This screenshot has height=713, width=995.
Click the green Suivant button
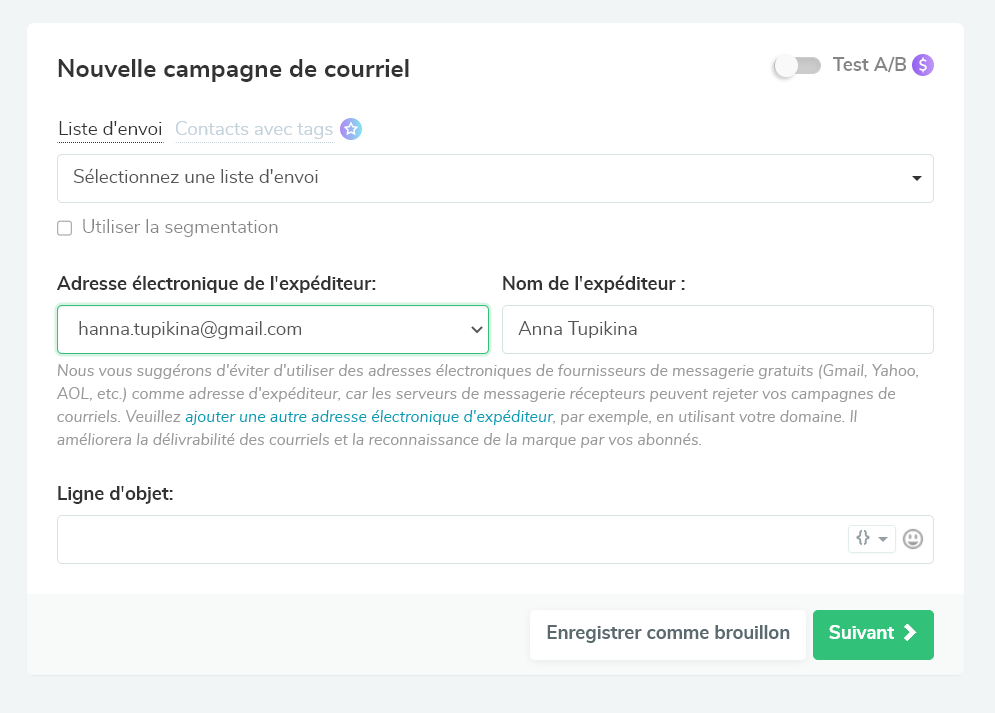(873, 634)
